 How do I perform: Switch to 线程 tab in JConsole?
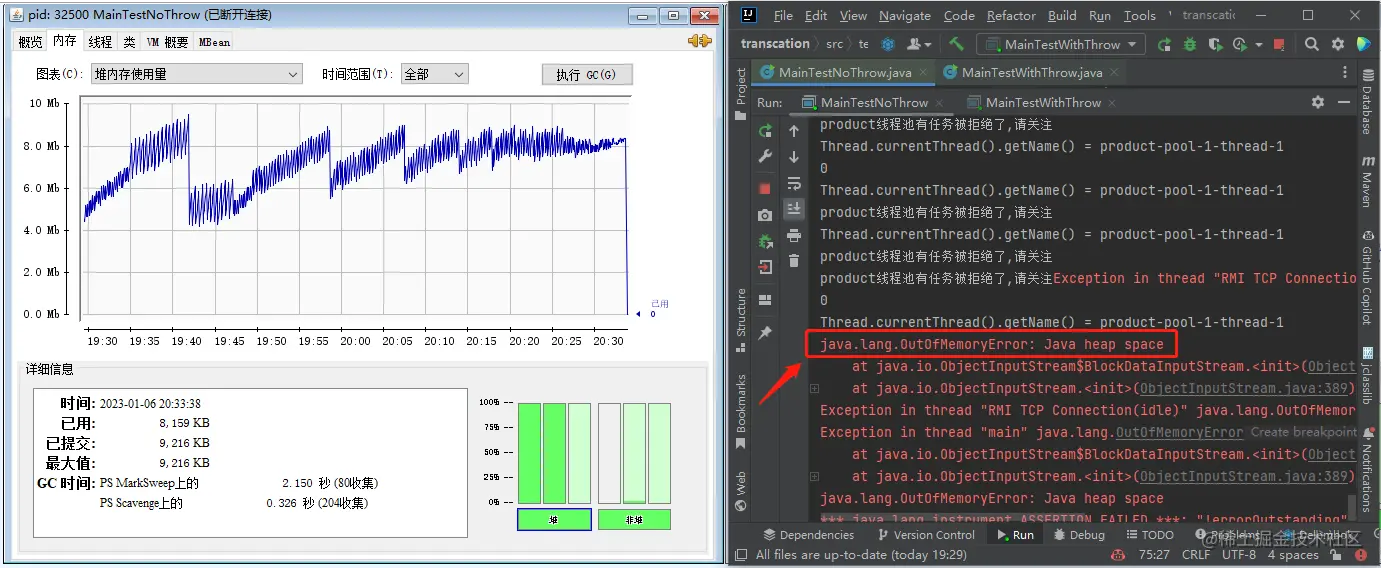click(x=100, y=42)
